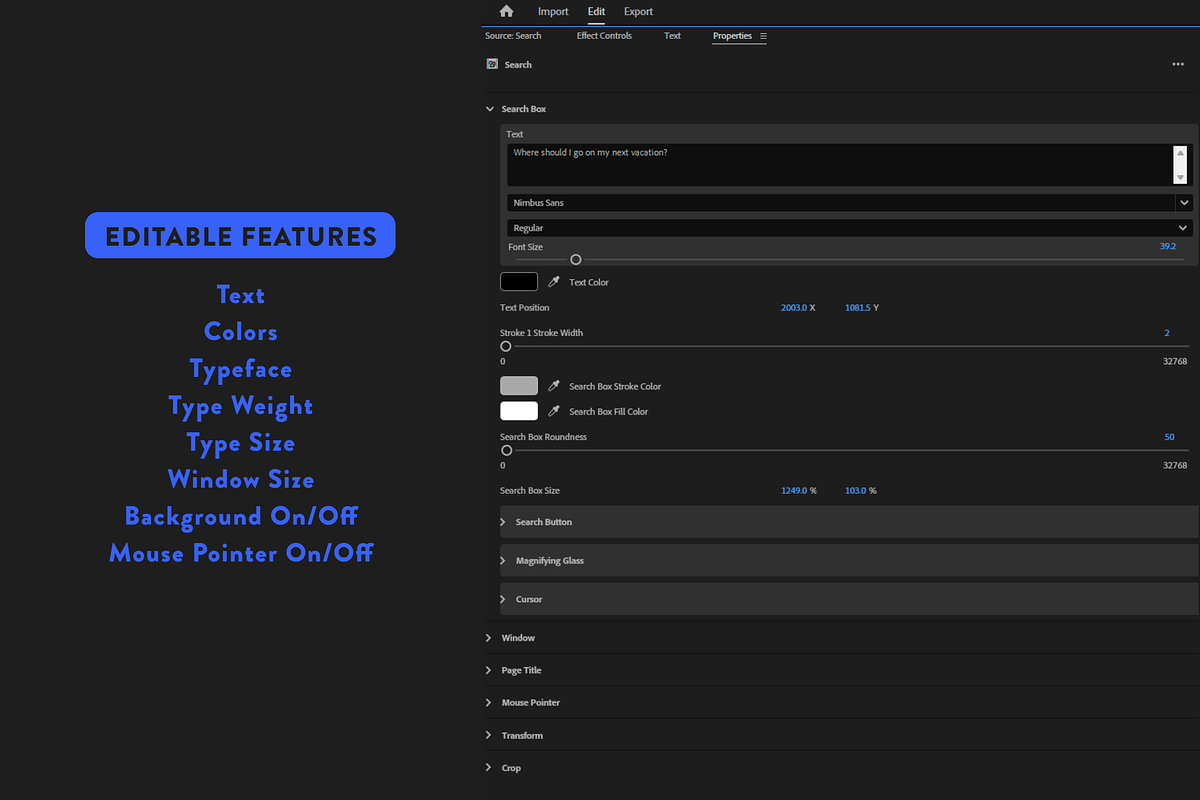
Task: Expand the Mouse Pointer group
Action: pyautogui.click(x=489, y=703)
